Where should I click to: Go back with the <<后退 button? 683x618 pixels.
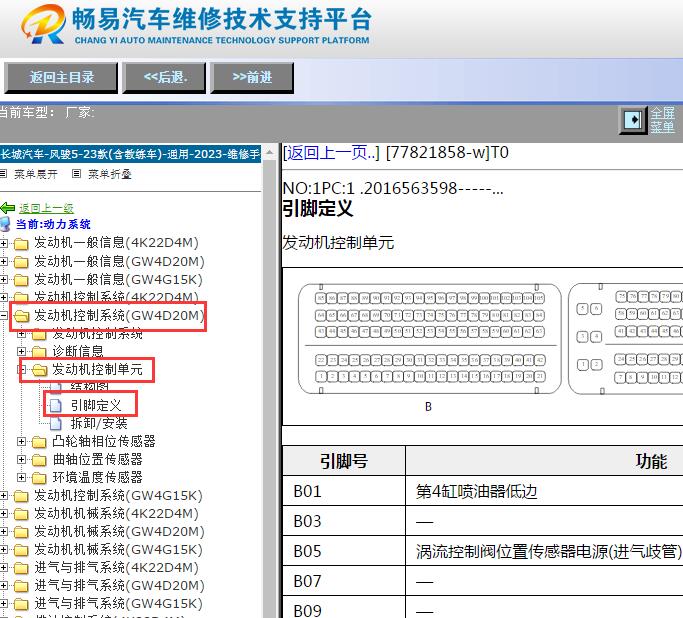click(x=165, y=78)
